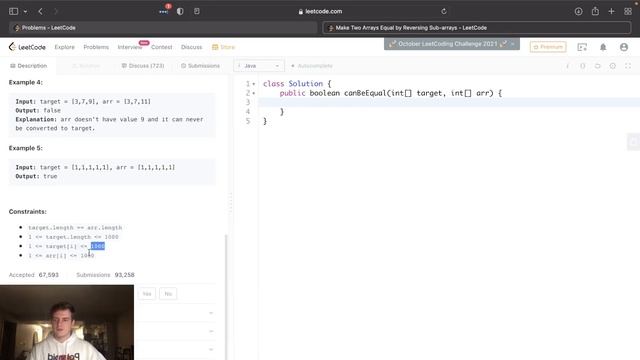Click the No feedback button
The image size is (640, 360).
click(x=168, y=294)
